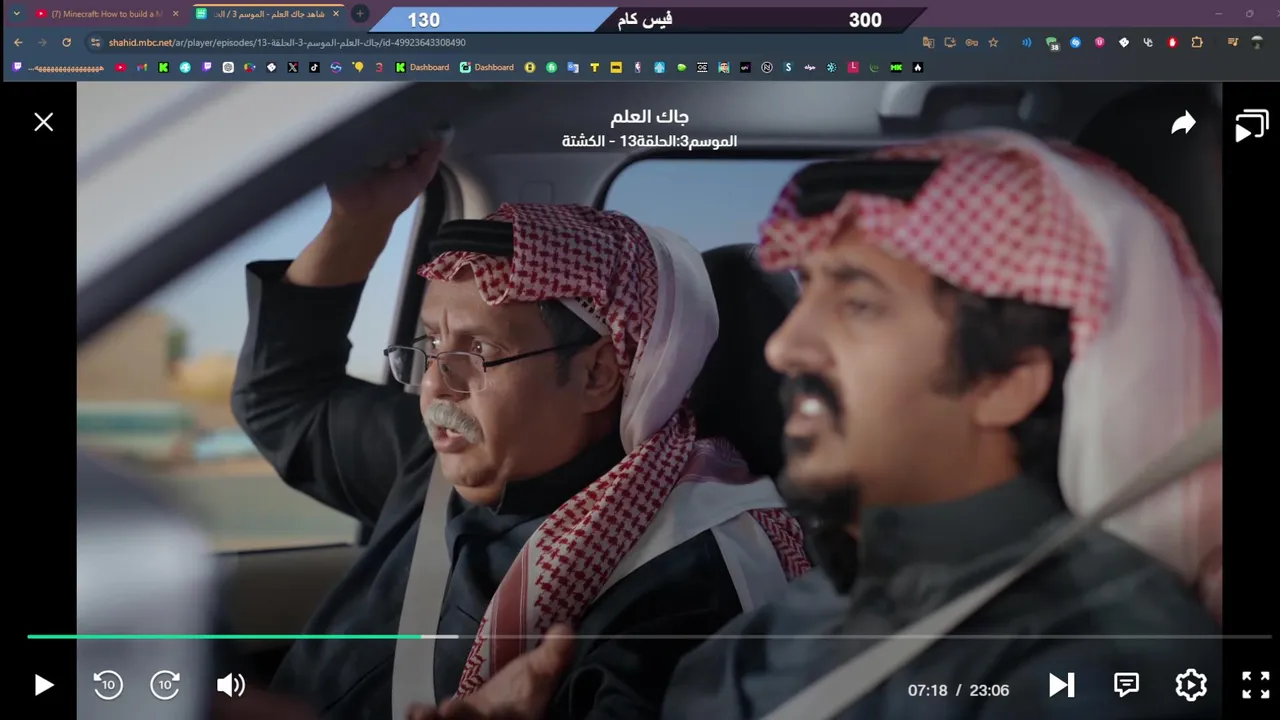Open the Notion bookmark icon
The width and height of the screenshot is (1280, 720).
click(767, 67)
